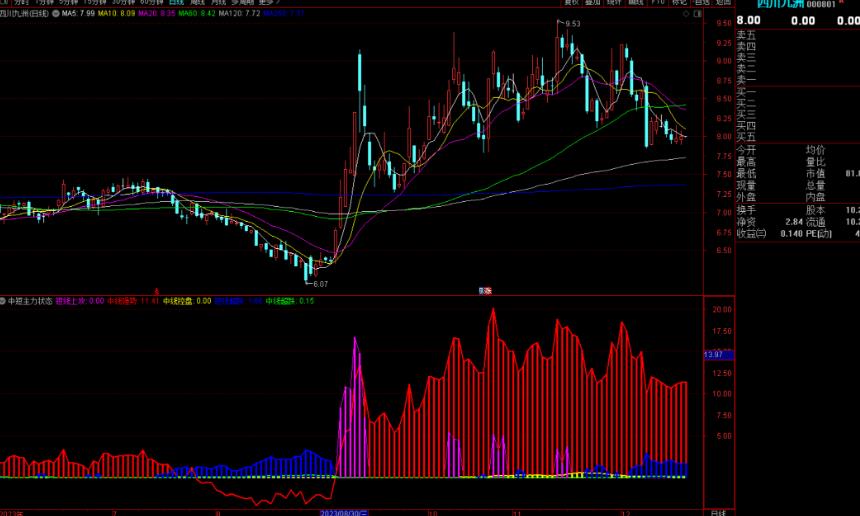
Task: Click the green 0.15 indicator value in legend
Action: (x=307, y=301)
